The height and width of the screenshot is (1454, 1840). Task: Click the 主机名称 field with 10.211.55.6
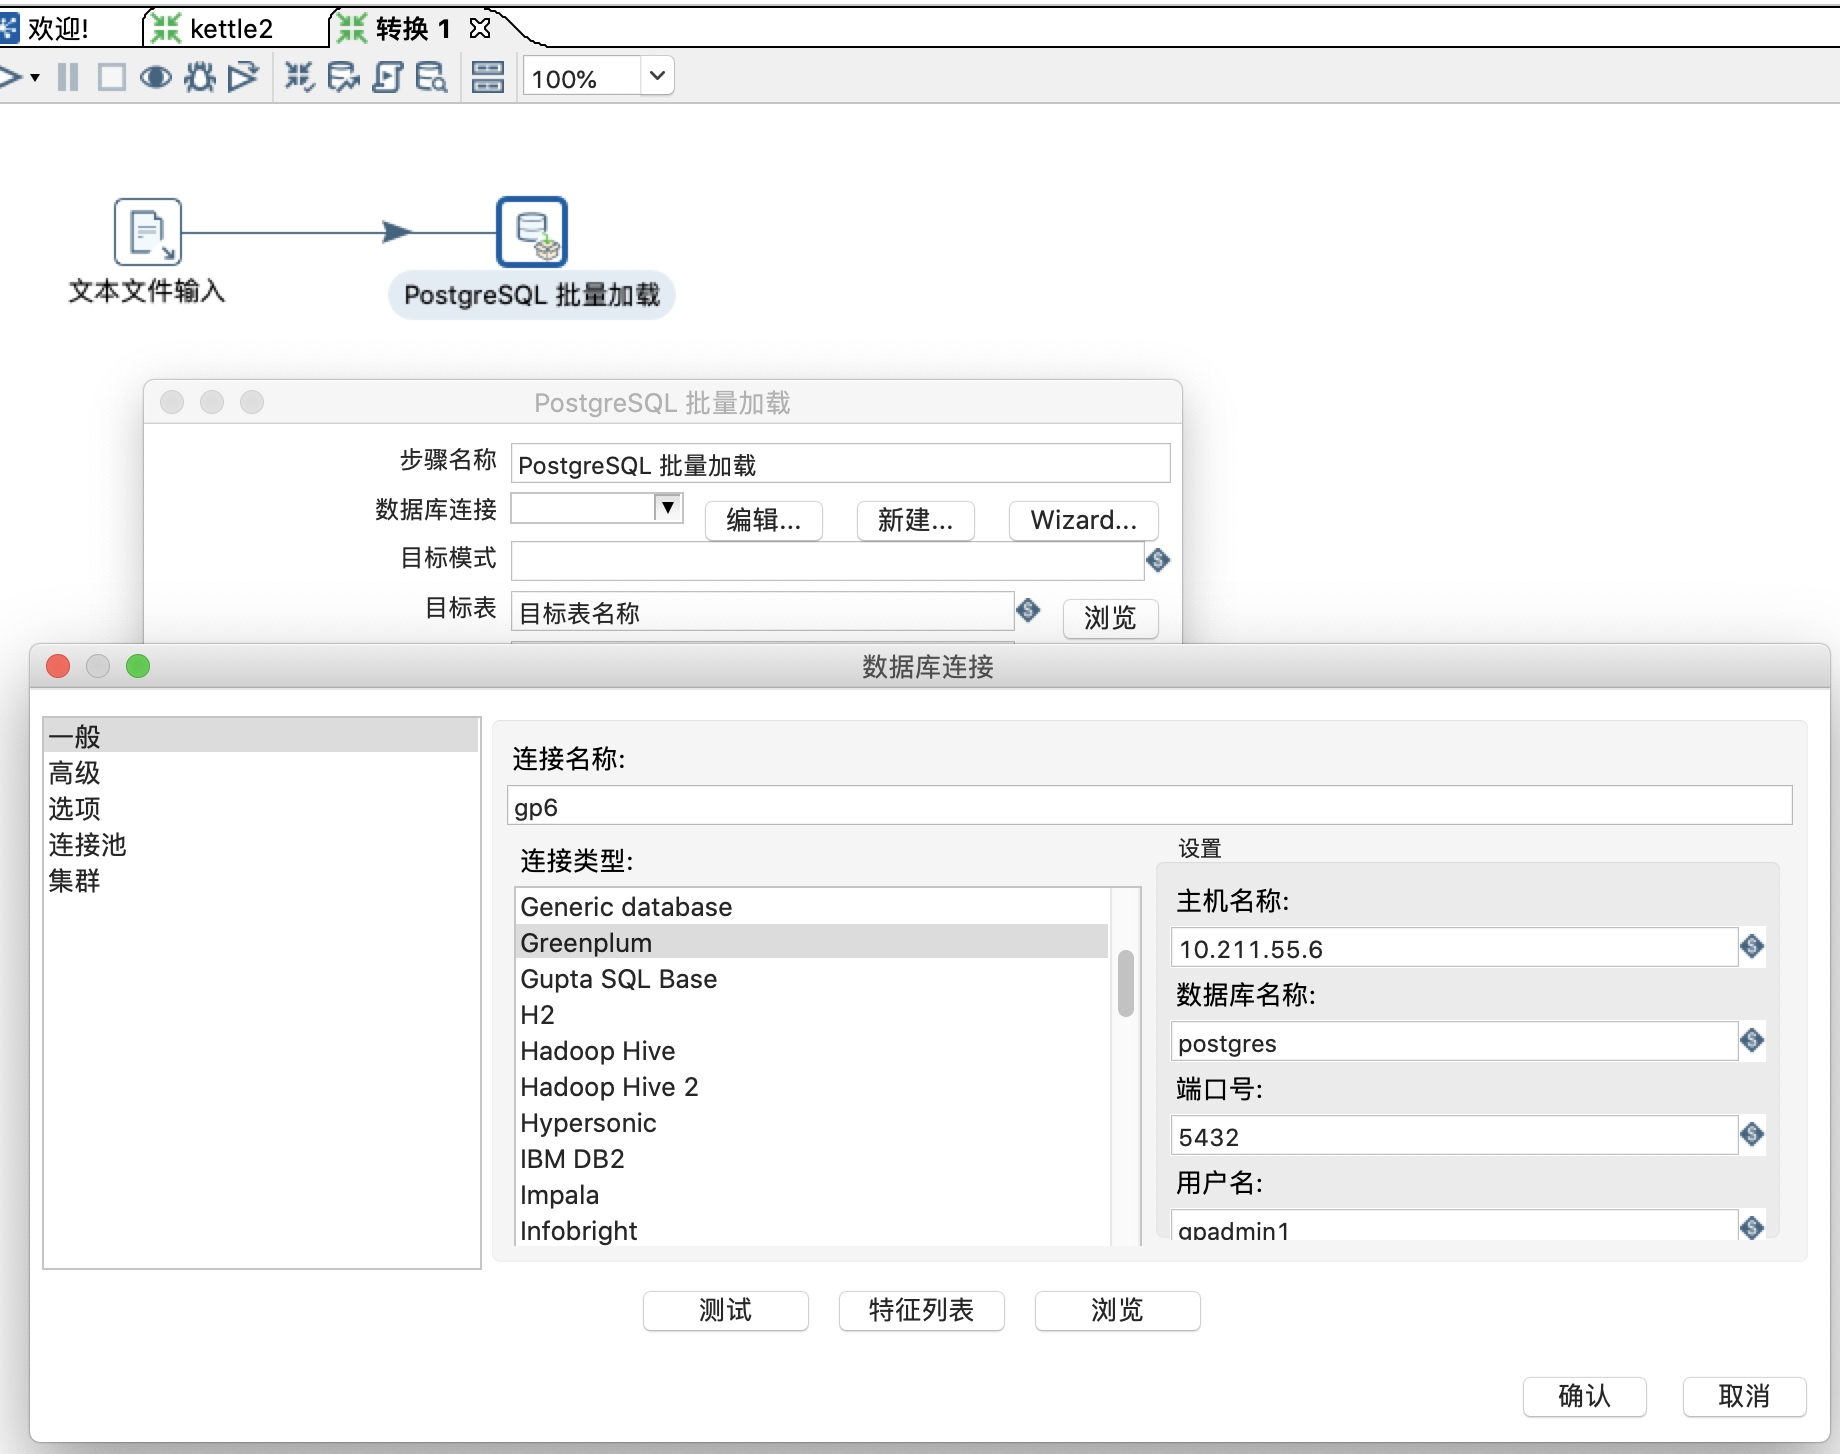(1454, 947)
